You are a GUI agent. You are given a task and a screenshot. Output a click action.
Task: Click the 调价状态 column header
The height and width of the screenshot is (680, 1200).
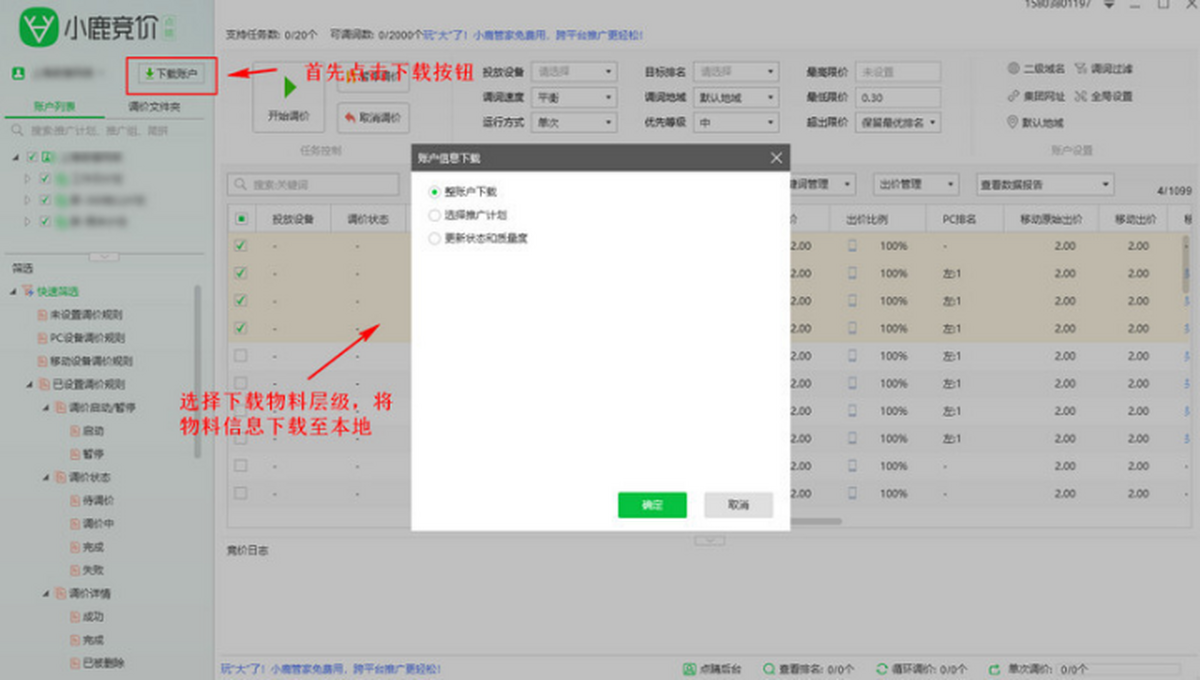[368, 219]
